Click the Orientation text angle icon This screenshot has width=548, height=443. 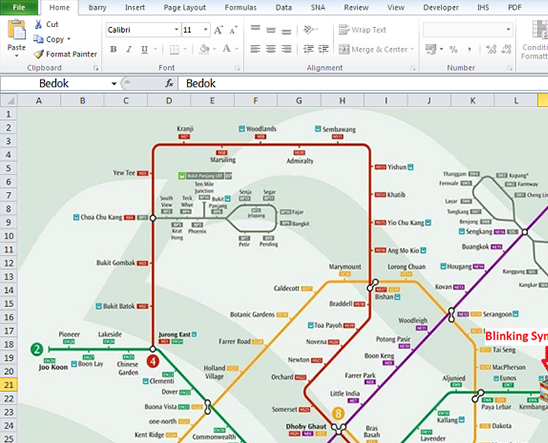pos(308,30)
